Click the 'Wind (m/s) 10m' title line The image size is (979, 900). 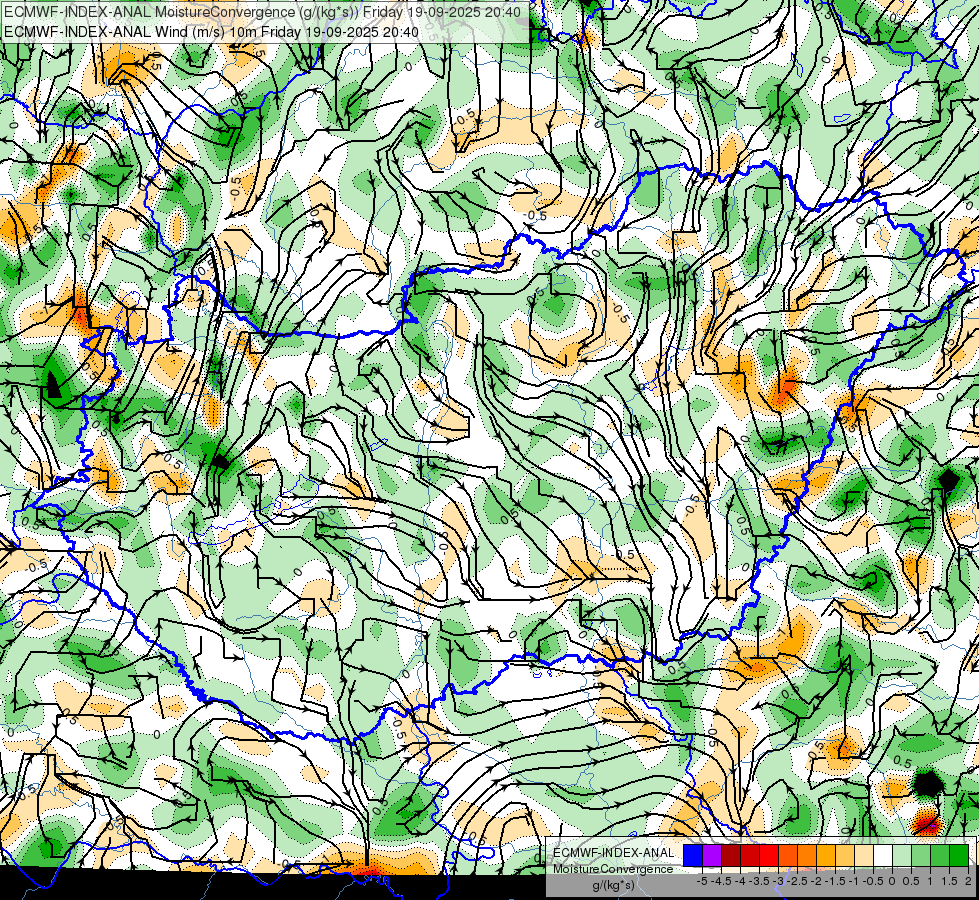click(x=211, y=32)
